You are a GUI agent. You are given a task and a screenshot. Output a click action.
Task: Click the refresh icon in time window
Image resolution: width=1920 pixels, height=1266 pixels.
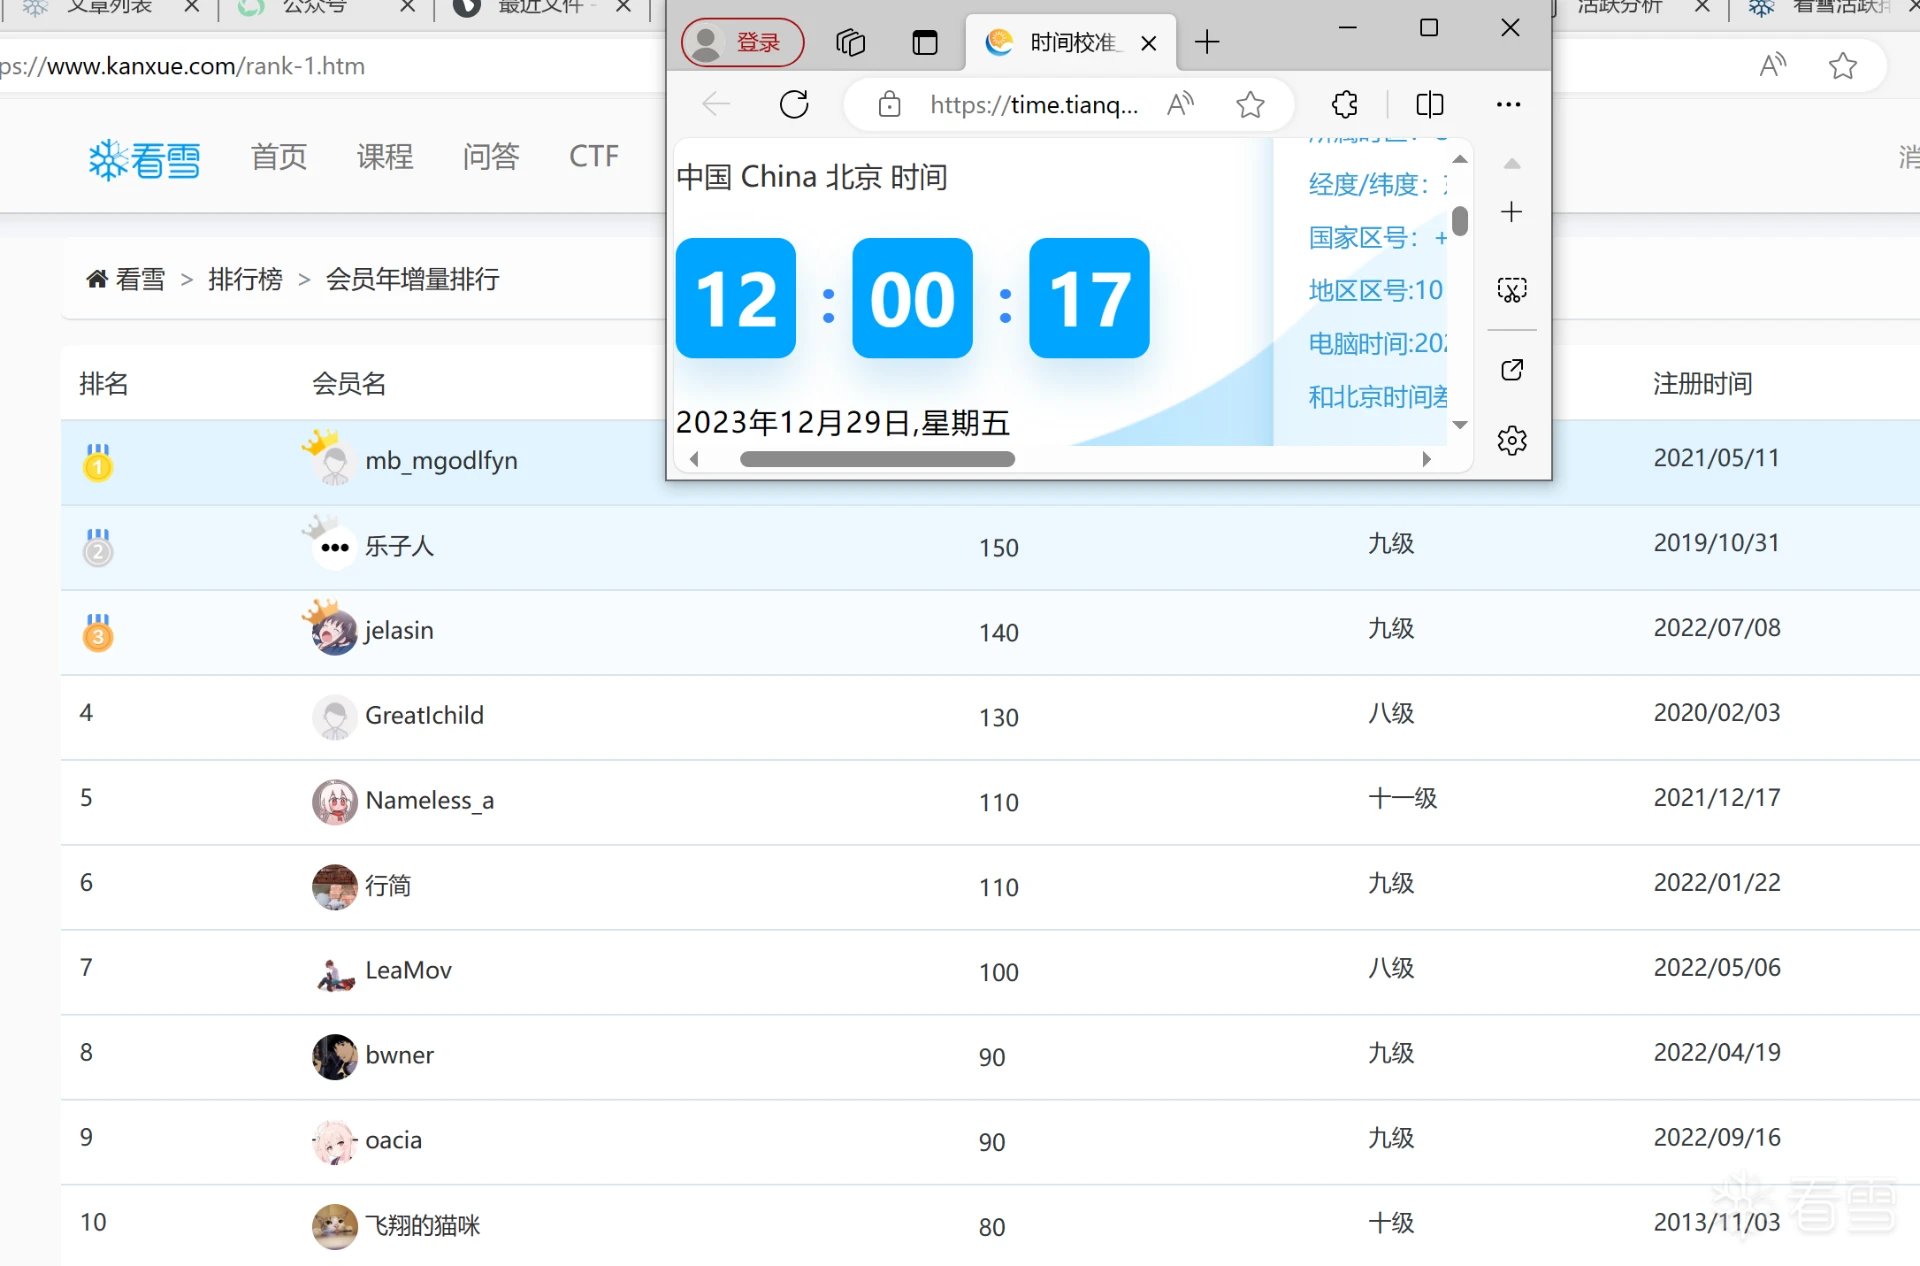tap(794, 104)
